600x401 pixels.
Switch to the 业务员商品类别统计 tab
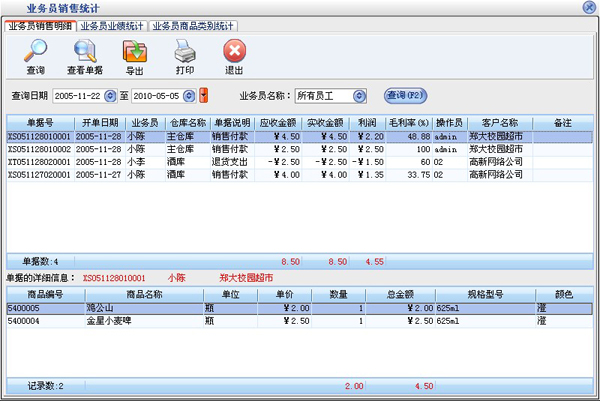pos(192,25)
